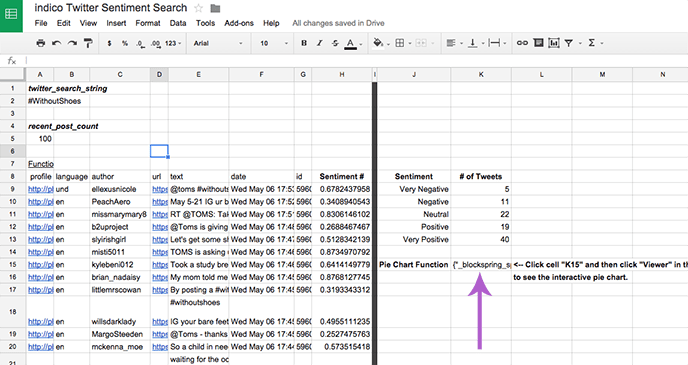Viewport: 688px width, 365px height.
Task: Redo the last action
Action: (72, 43)
